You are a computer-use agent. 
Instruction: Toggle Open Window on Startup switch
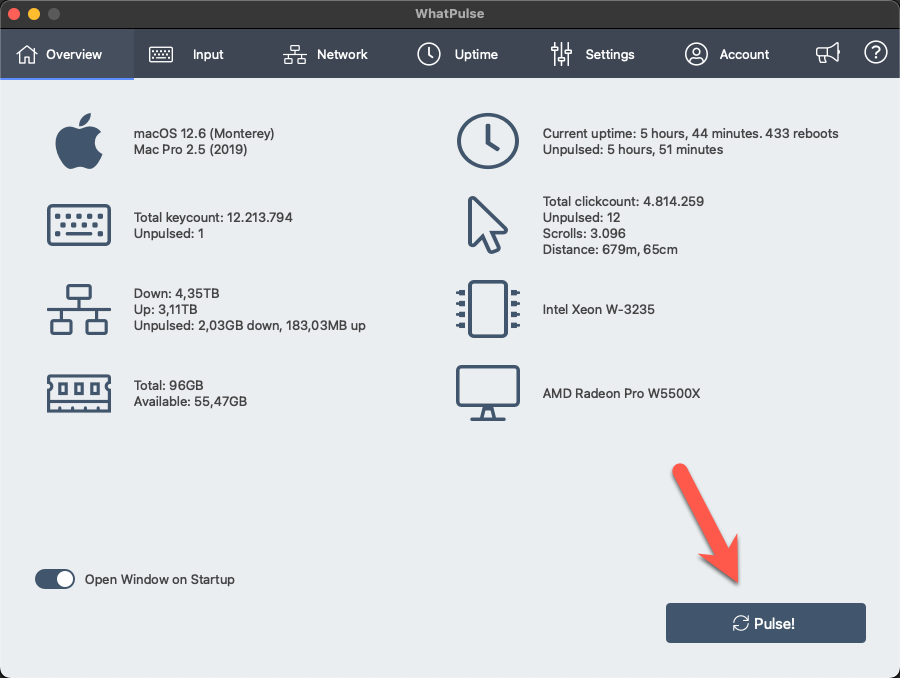(55, 579)
